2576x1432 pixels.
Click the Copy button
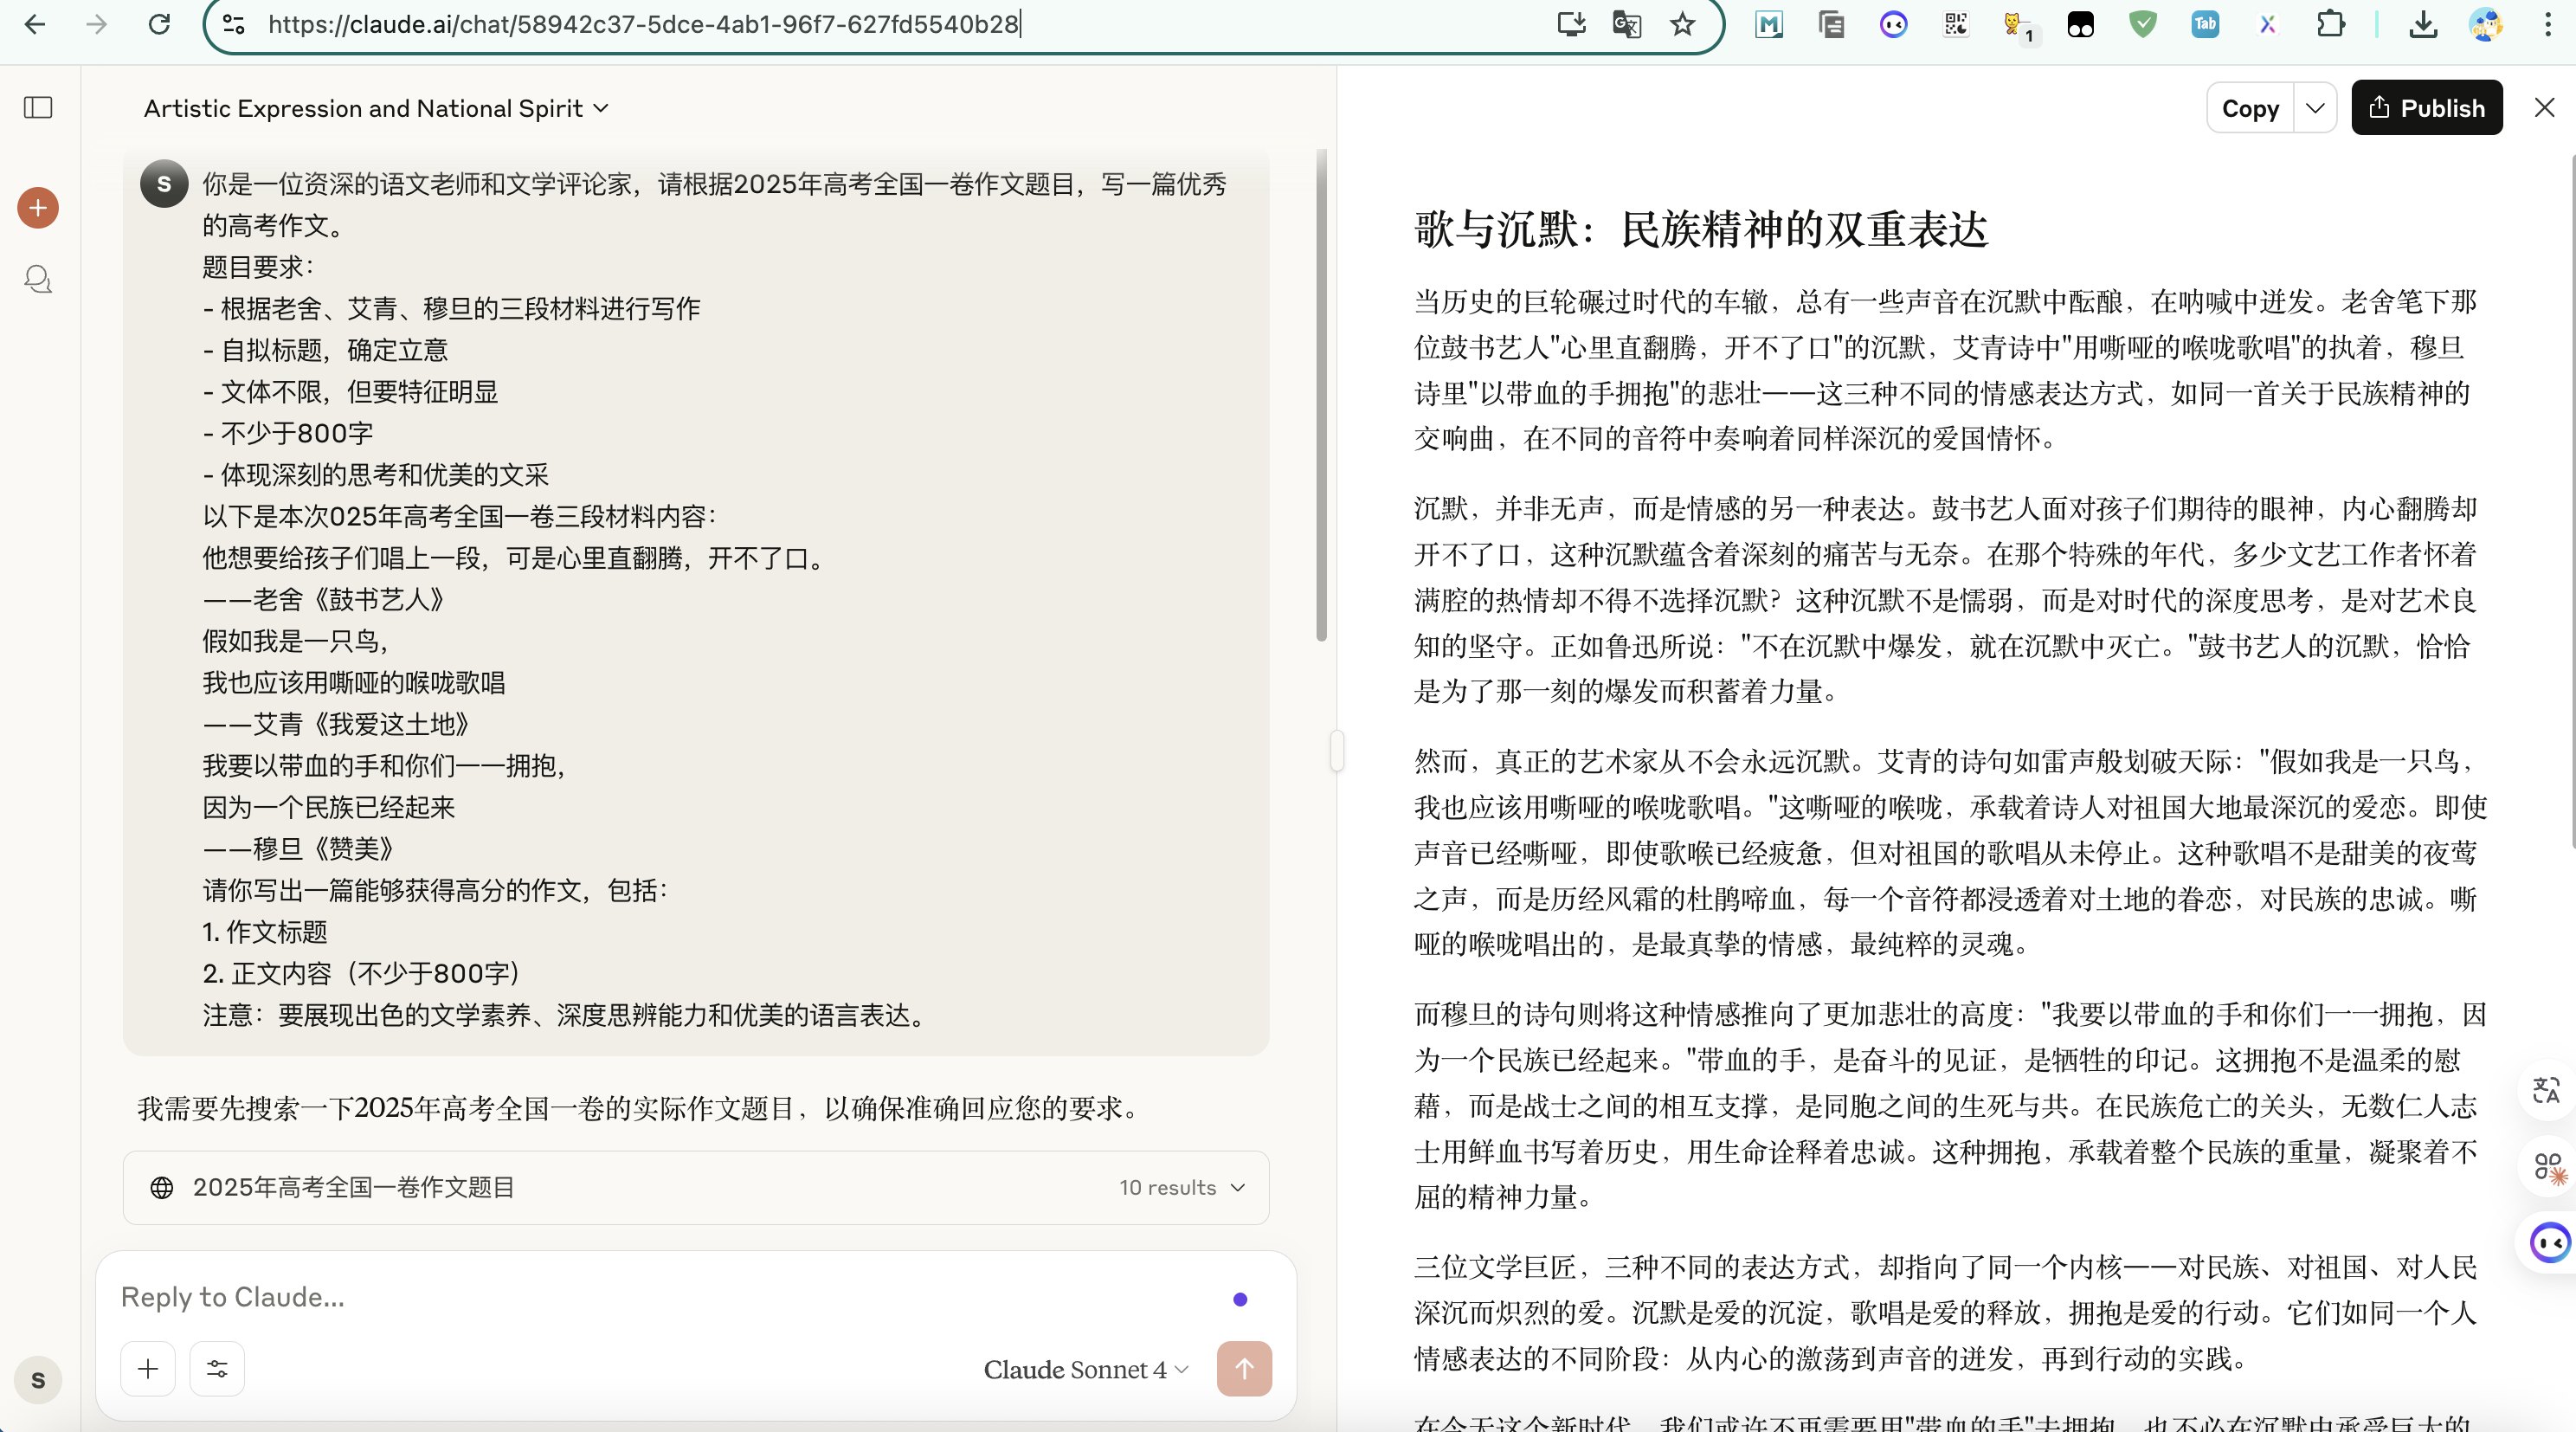click(2250, 108)
